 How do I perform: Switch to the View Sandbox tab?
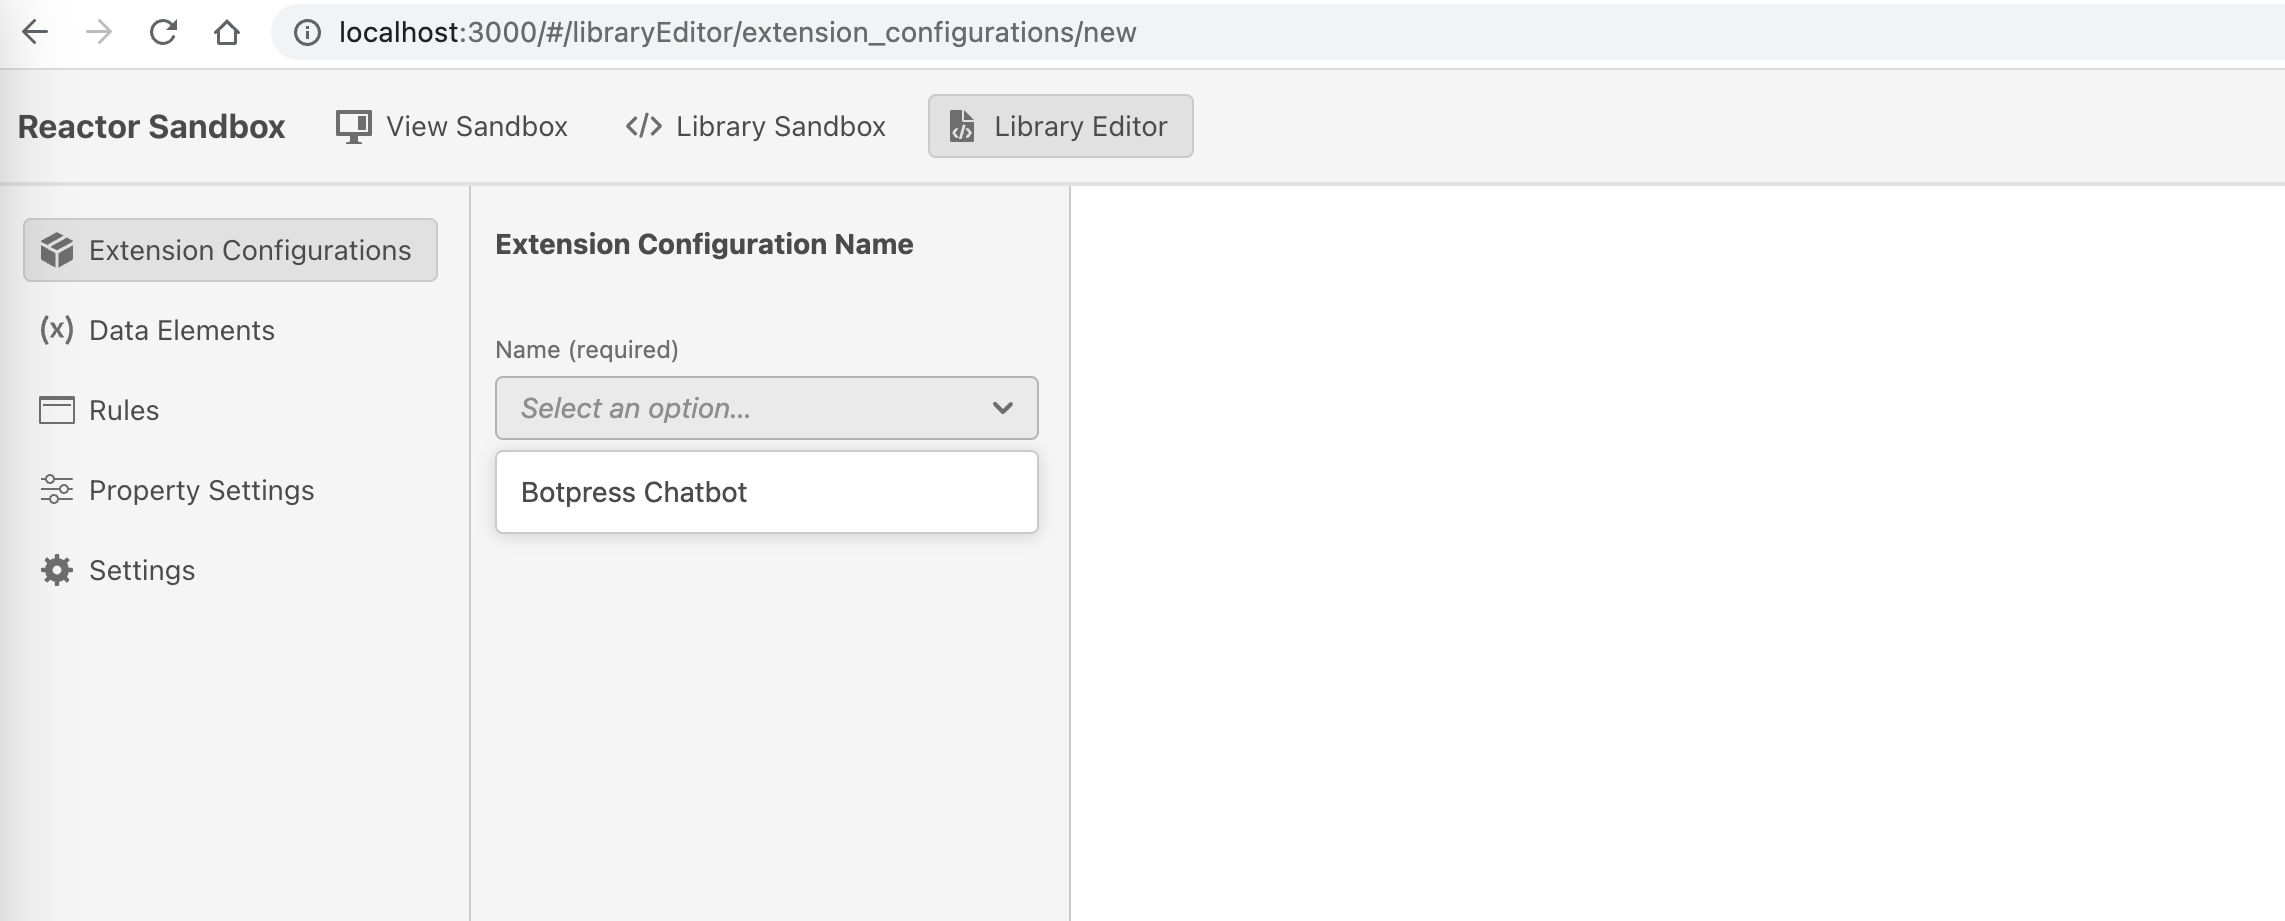451,125
